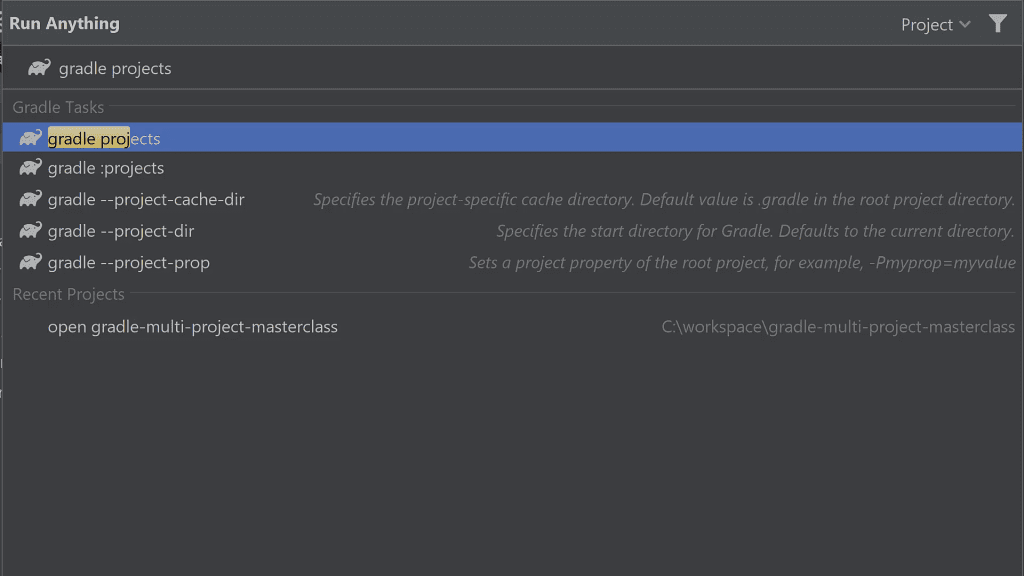
Task: Open gradle-multi-project-masterclass recent project
Action: tap(193, 326)
